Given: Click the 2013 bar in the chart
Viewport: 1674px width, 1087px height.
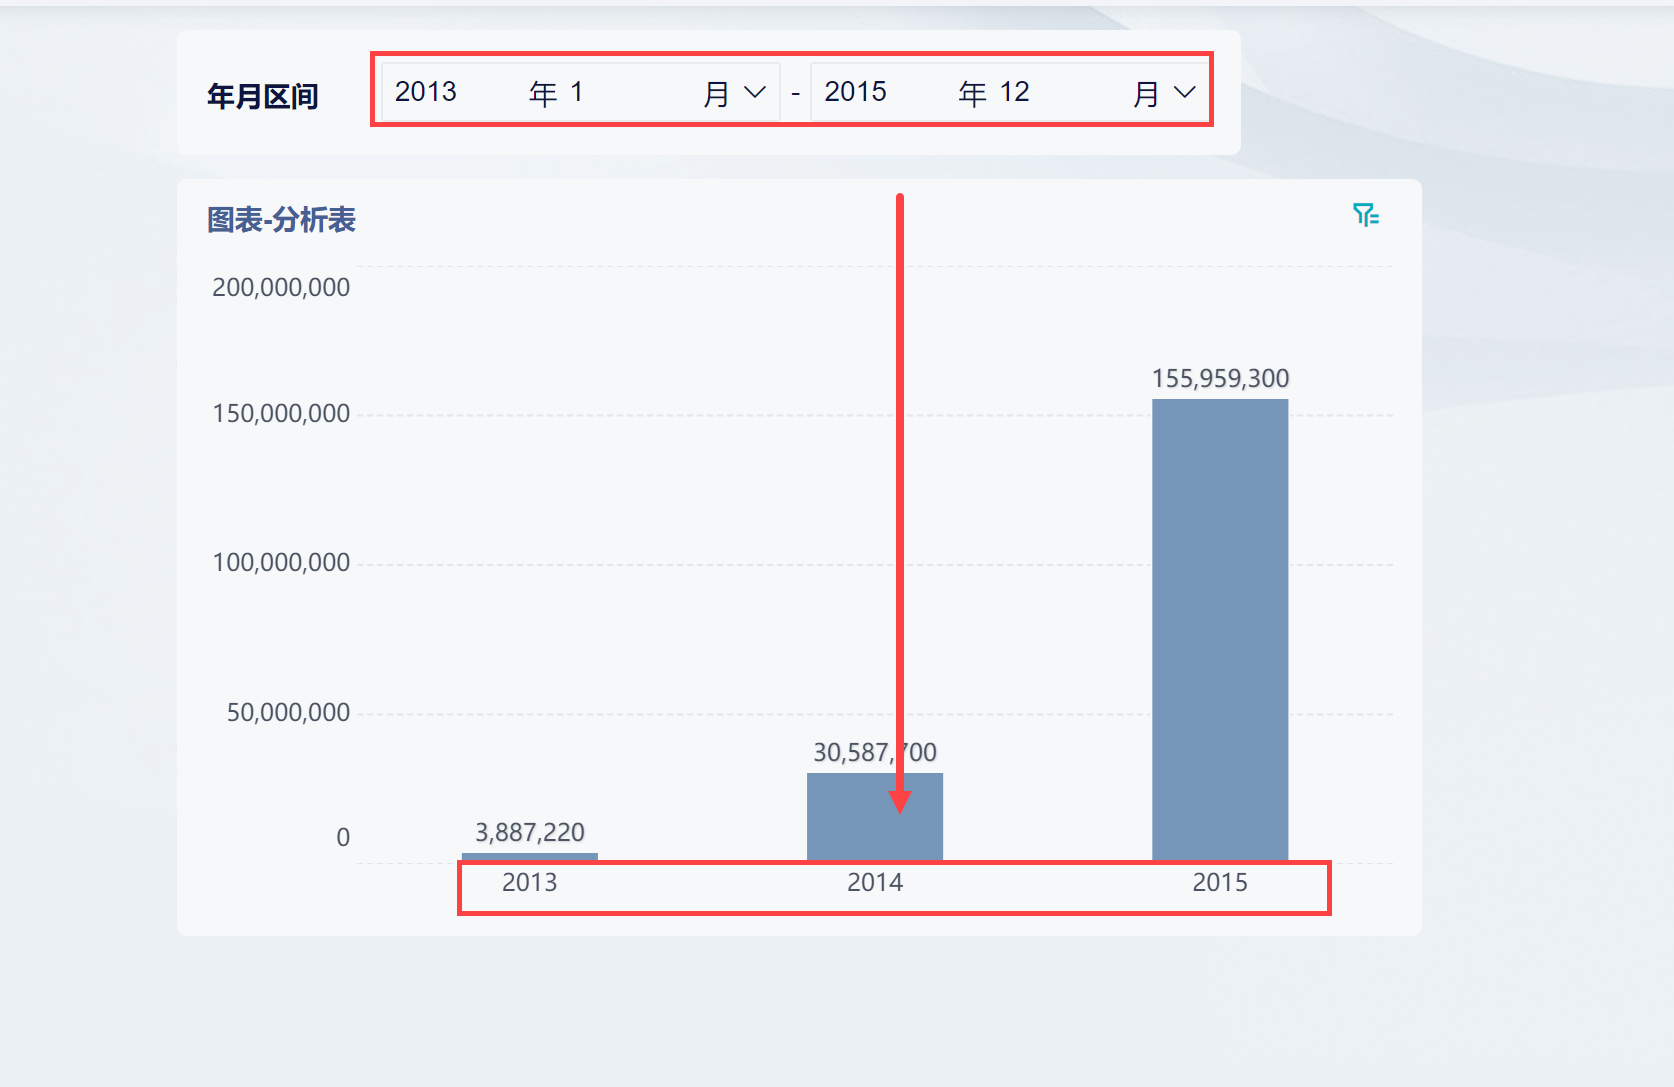Looking at the screenshot, I should click(530, 856).
